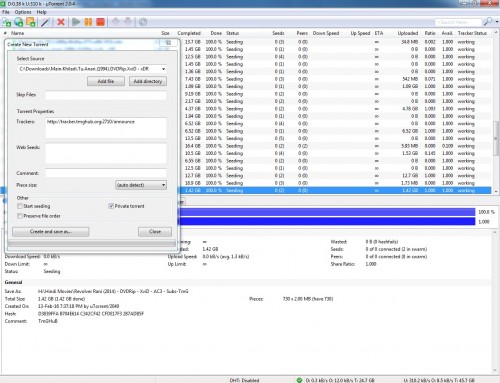Click the red Remove torrent icon
This screenshot has width=500, height=383.
click(61, 22)
